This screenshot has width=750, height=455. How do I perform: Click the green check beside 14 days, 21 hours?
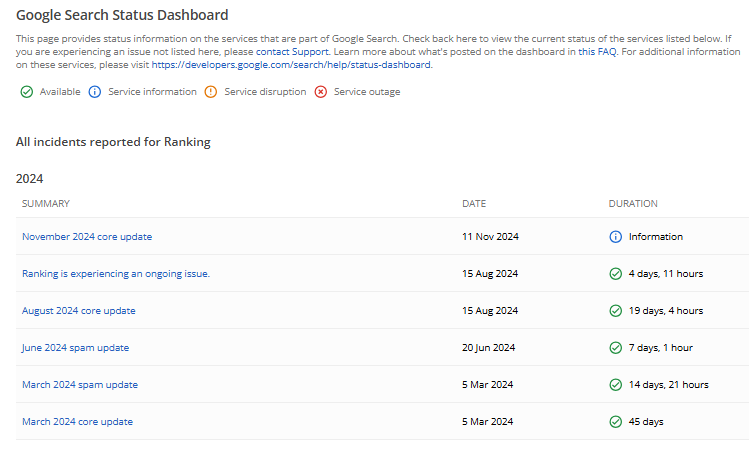(616, 385)
